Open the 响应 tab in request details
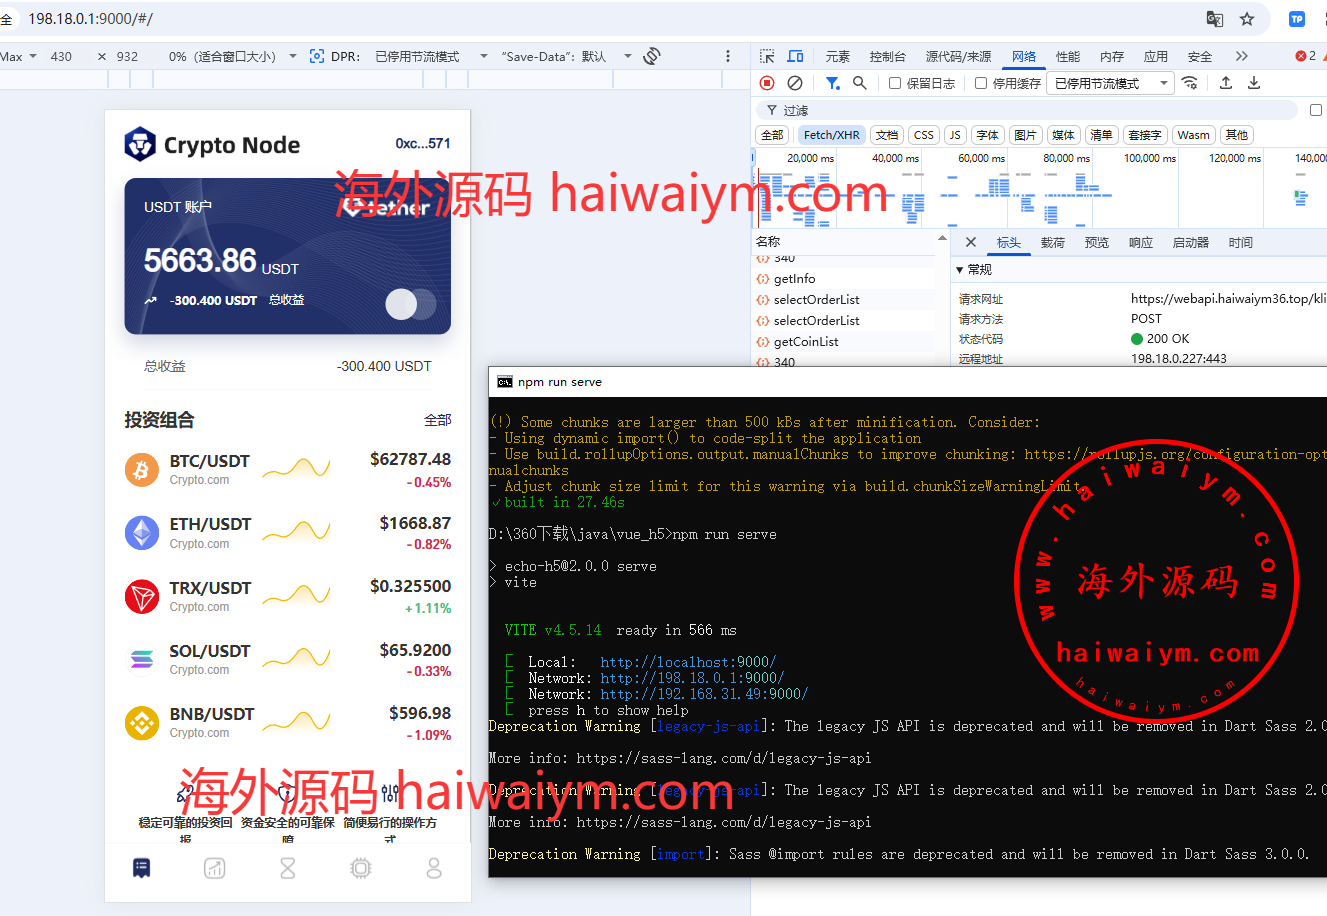Image resolution: width=1327 pixels, height=916 pixels. point(1141,242)
